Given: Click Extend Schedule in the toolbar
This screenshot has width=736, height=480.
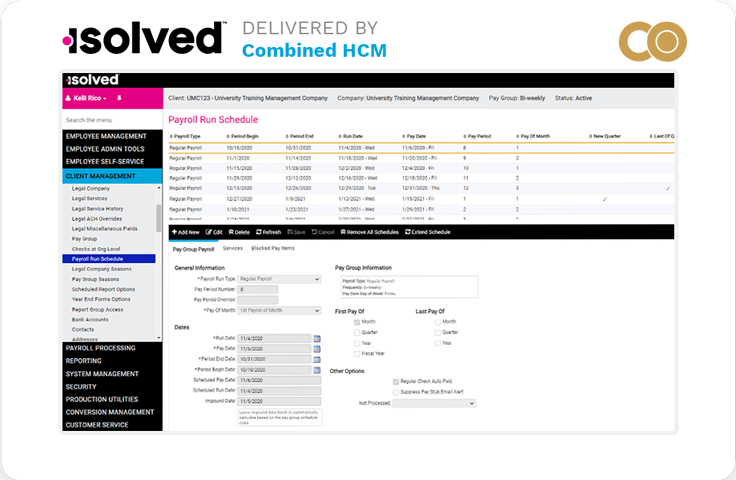Looking at the screenshot, I should 428,232.
